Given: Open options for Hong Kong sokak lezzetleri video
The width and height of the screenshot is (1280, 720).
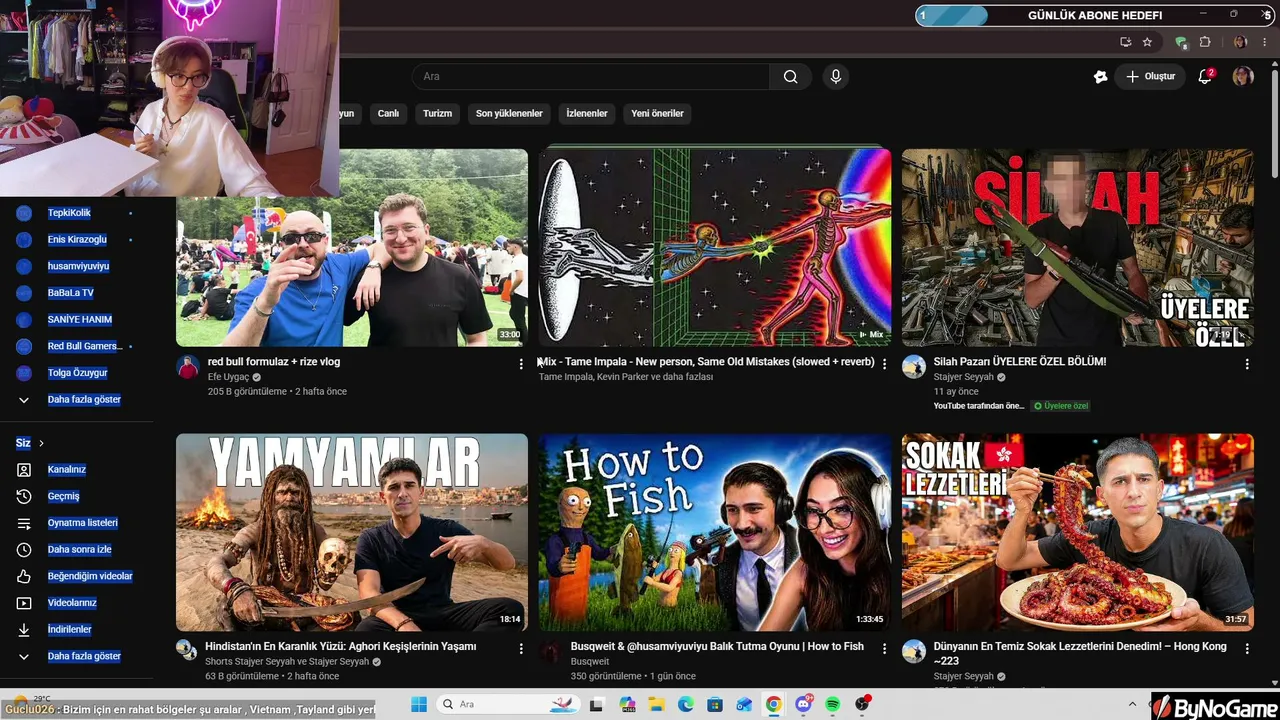Looking at the screenshot, I should click(x=1247, y=649).
